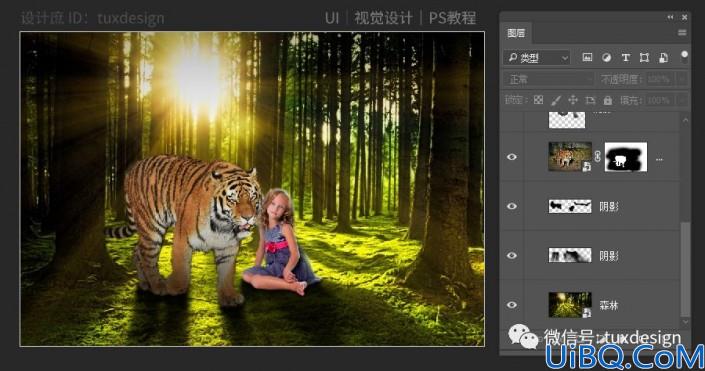Select the 森林 layer thumbnail
This screenshot has height=371, width=705.
(570, 305)
